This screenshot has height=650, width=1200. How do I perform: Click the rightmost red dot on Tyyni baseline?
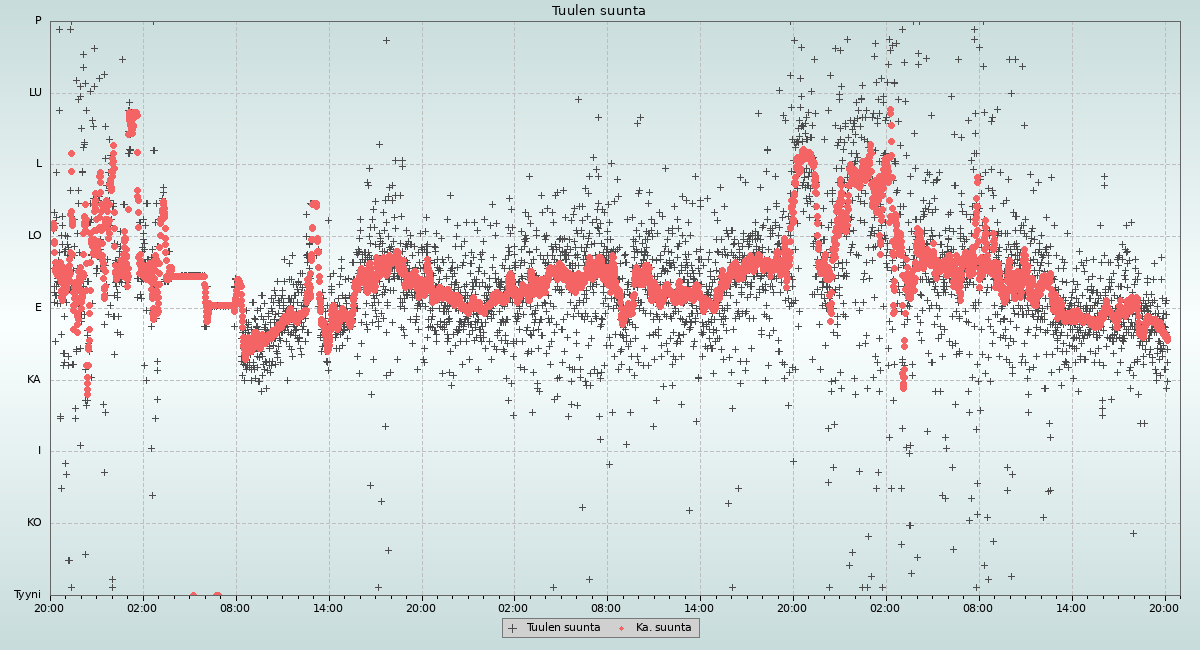pos(217,596)
